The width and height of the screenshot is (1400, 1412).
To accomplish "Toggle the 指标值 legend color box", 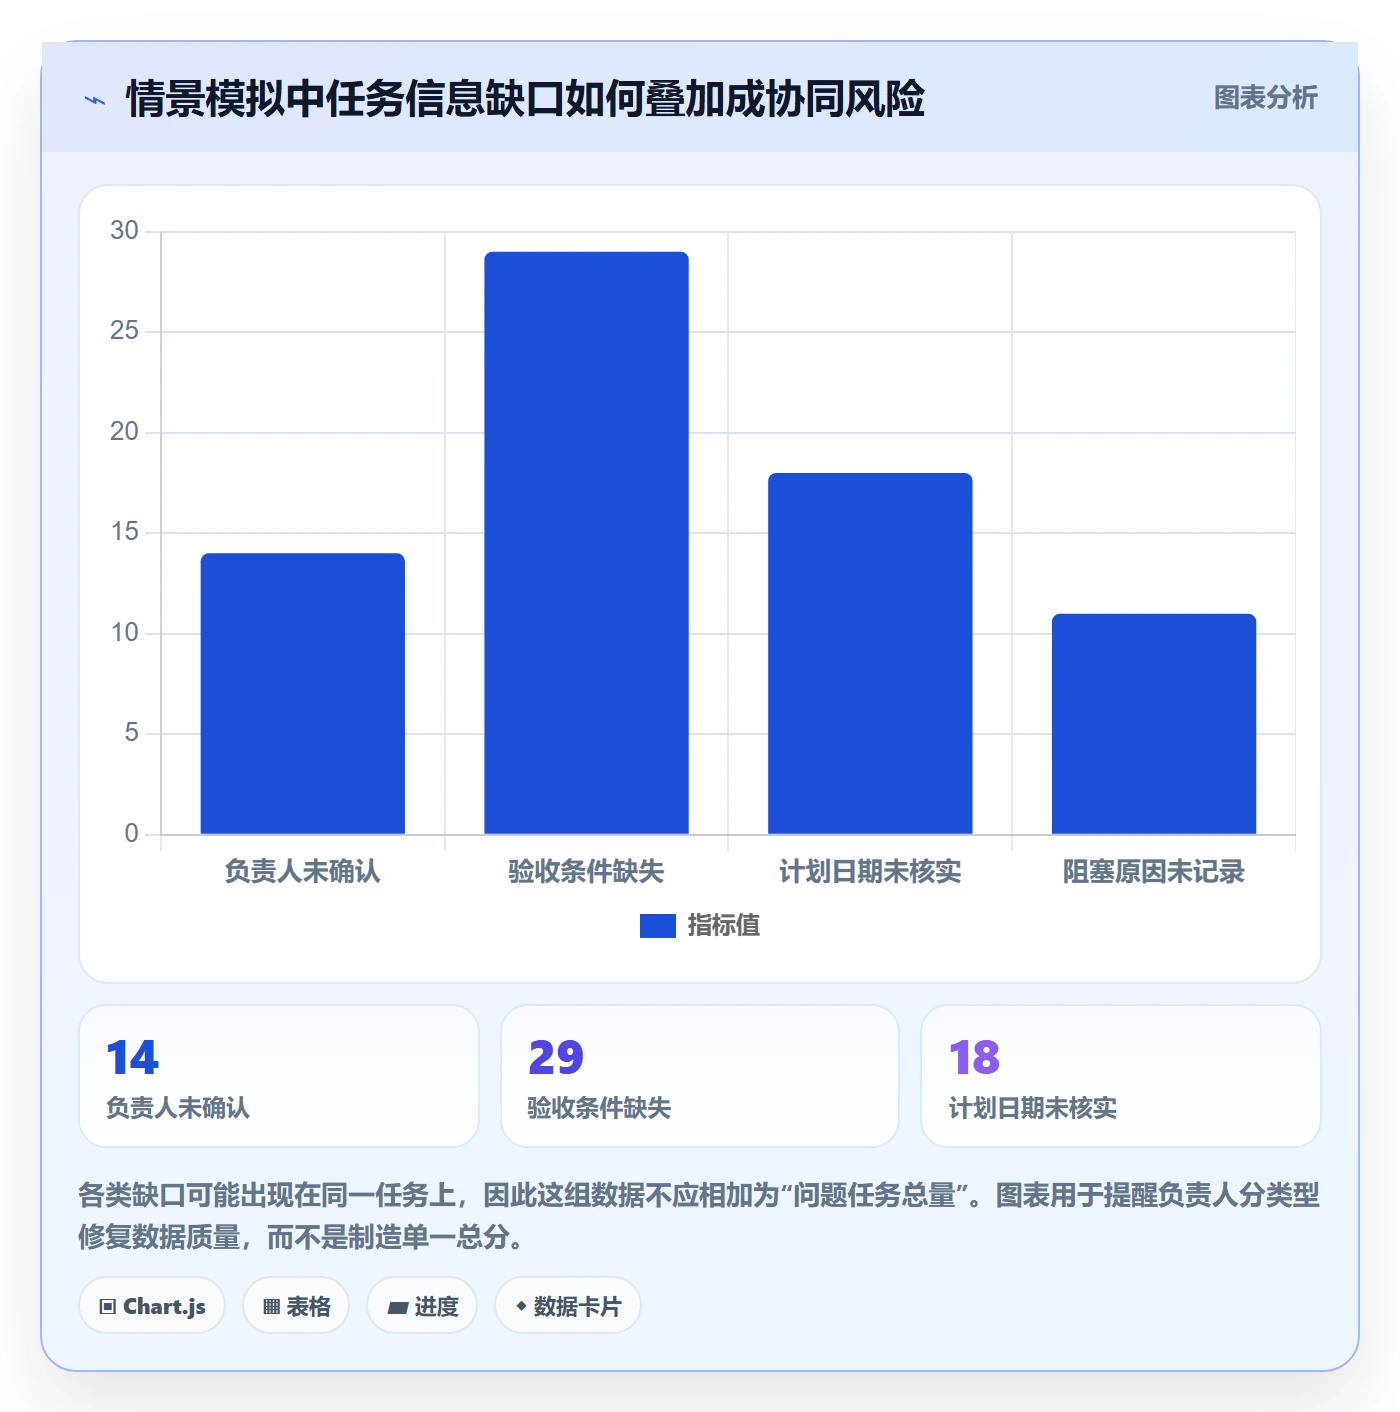I will pos(657,926).
